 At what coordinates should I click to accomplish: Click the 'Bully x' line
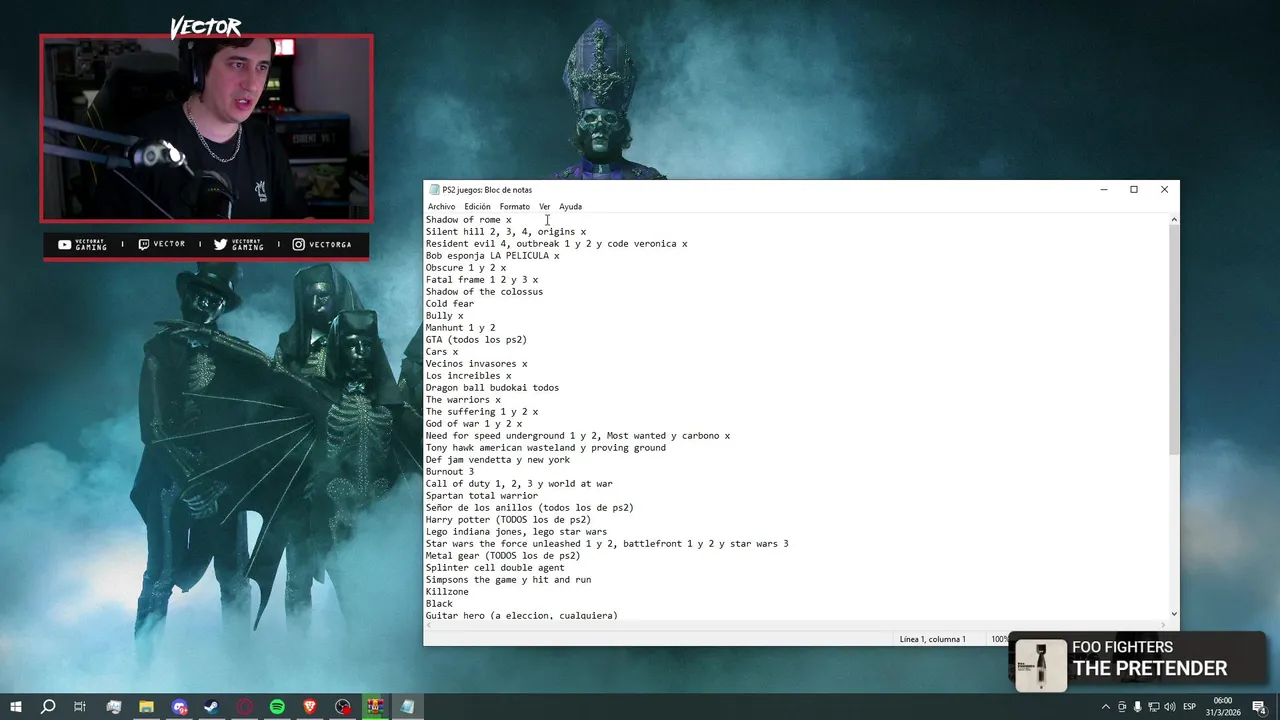[x=444, y=316]
